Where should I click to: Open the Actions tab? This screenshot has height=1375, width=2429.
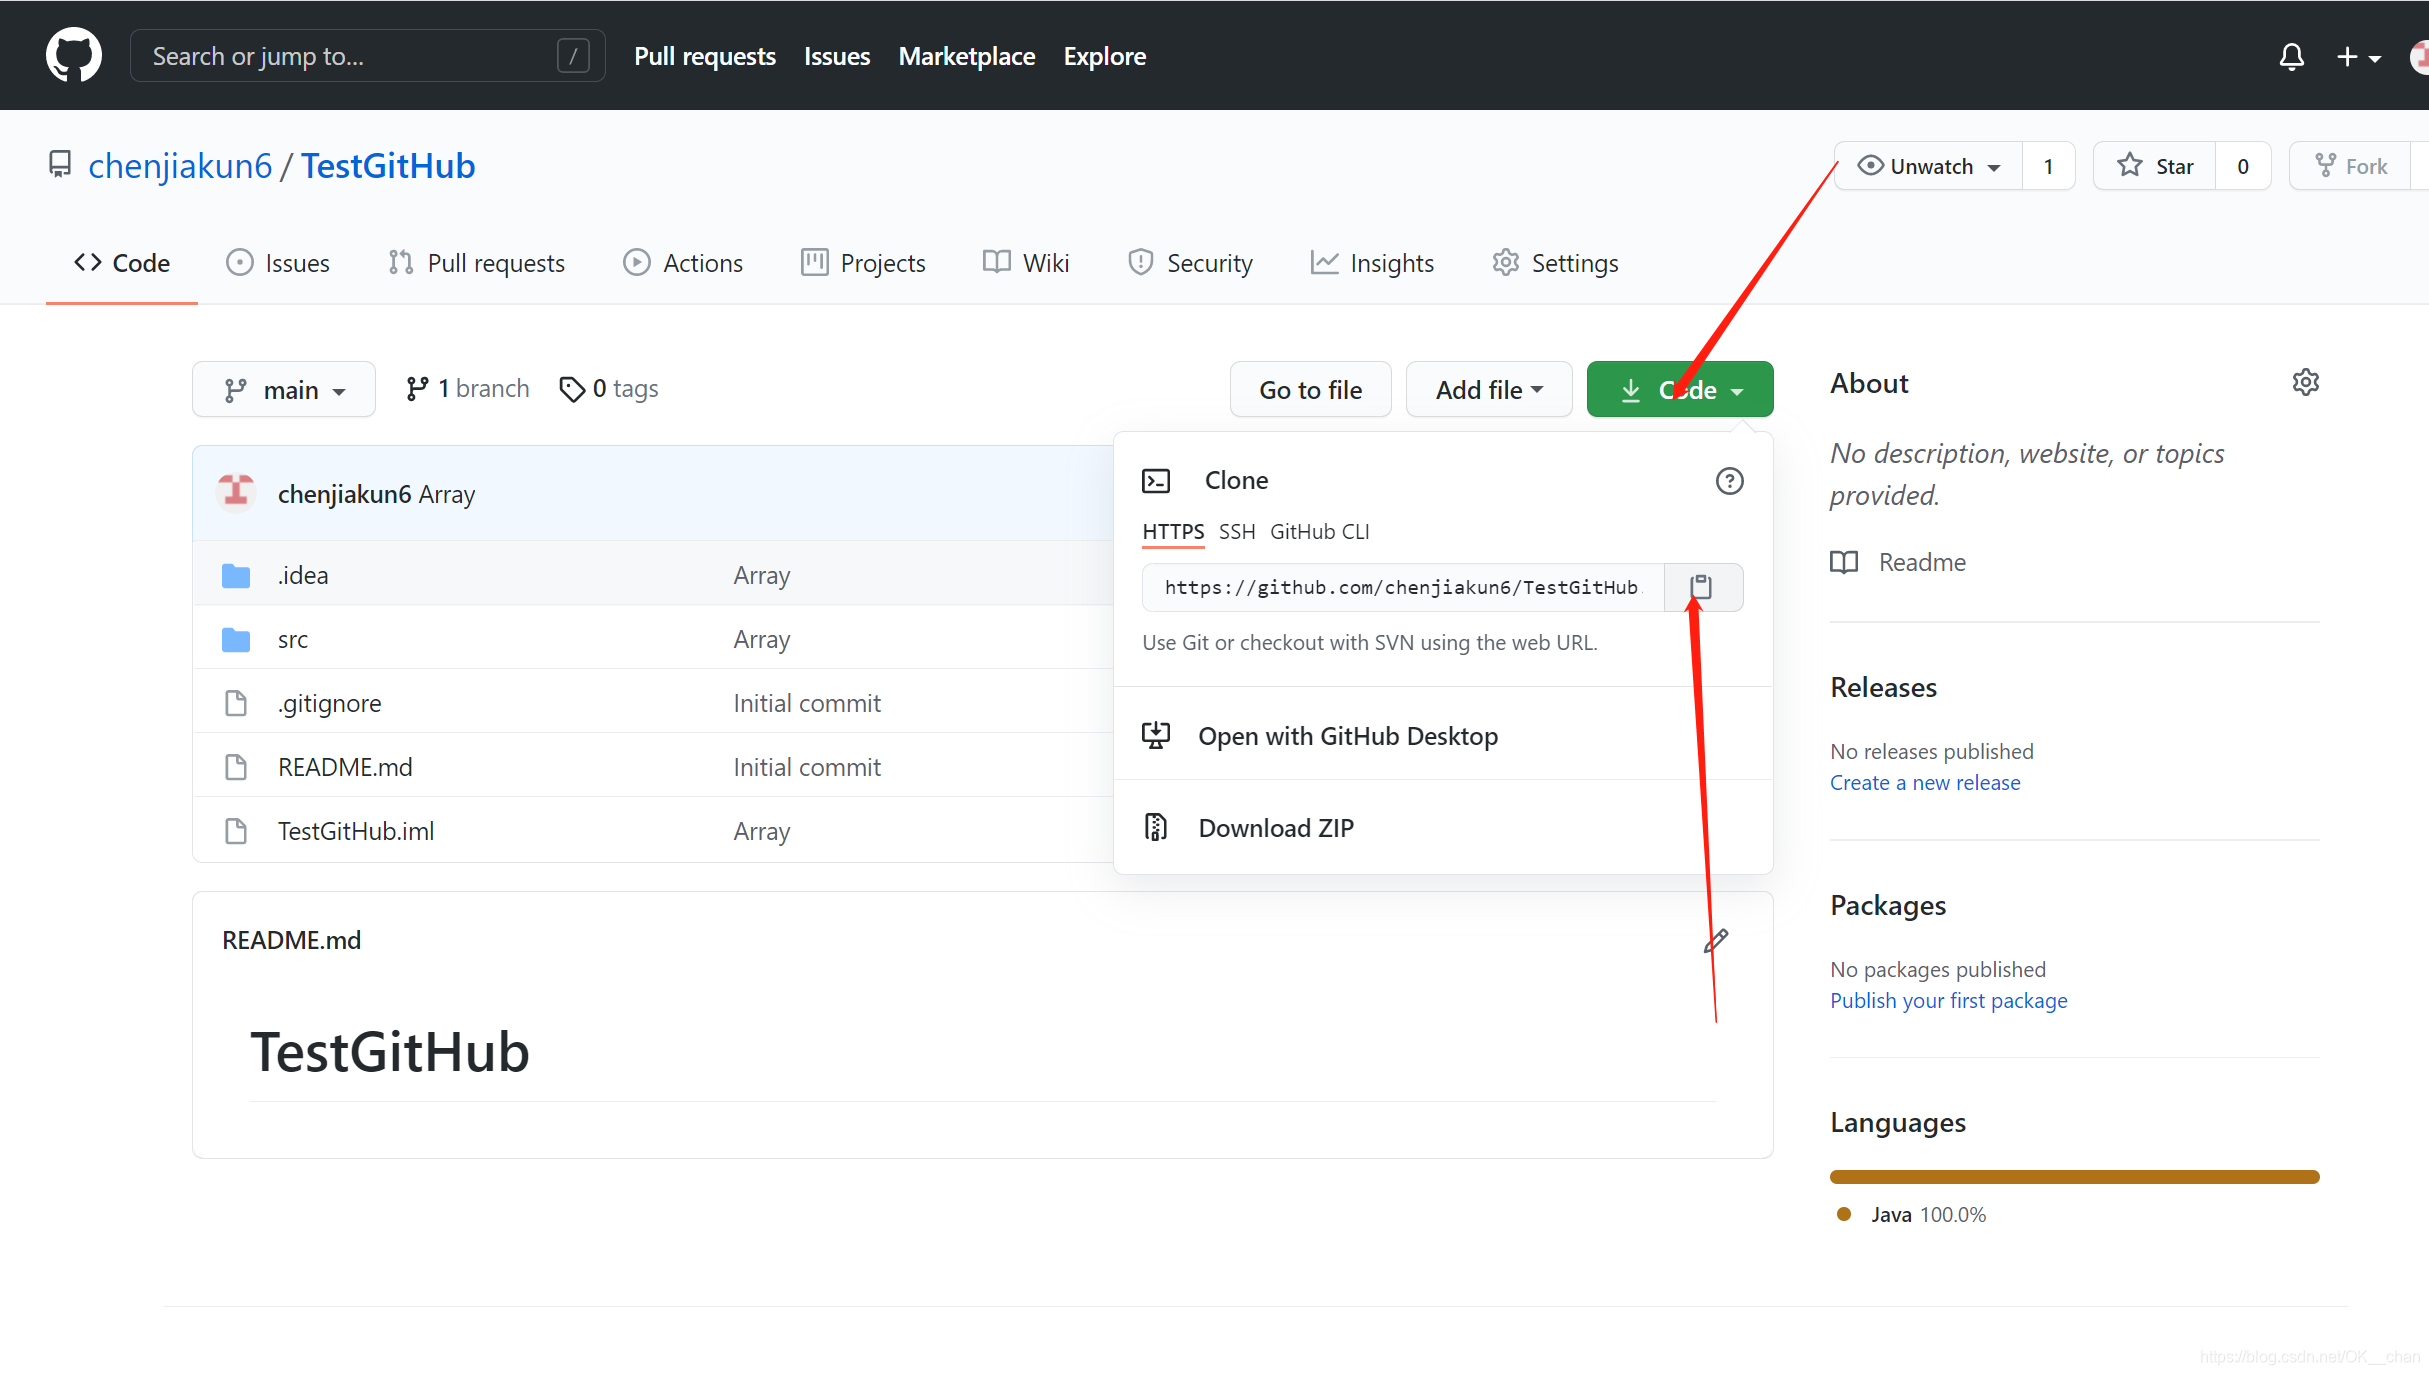point(684,263)
